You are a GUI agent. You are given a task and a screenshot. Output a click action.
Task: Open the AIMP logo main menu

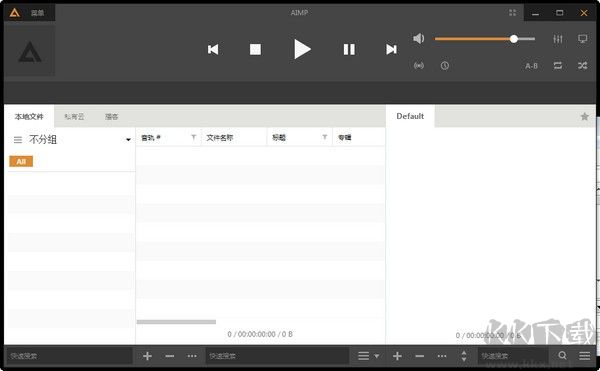point(15,13)
